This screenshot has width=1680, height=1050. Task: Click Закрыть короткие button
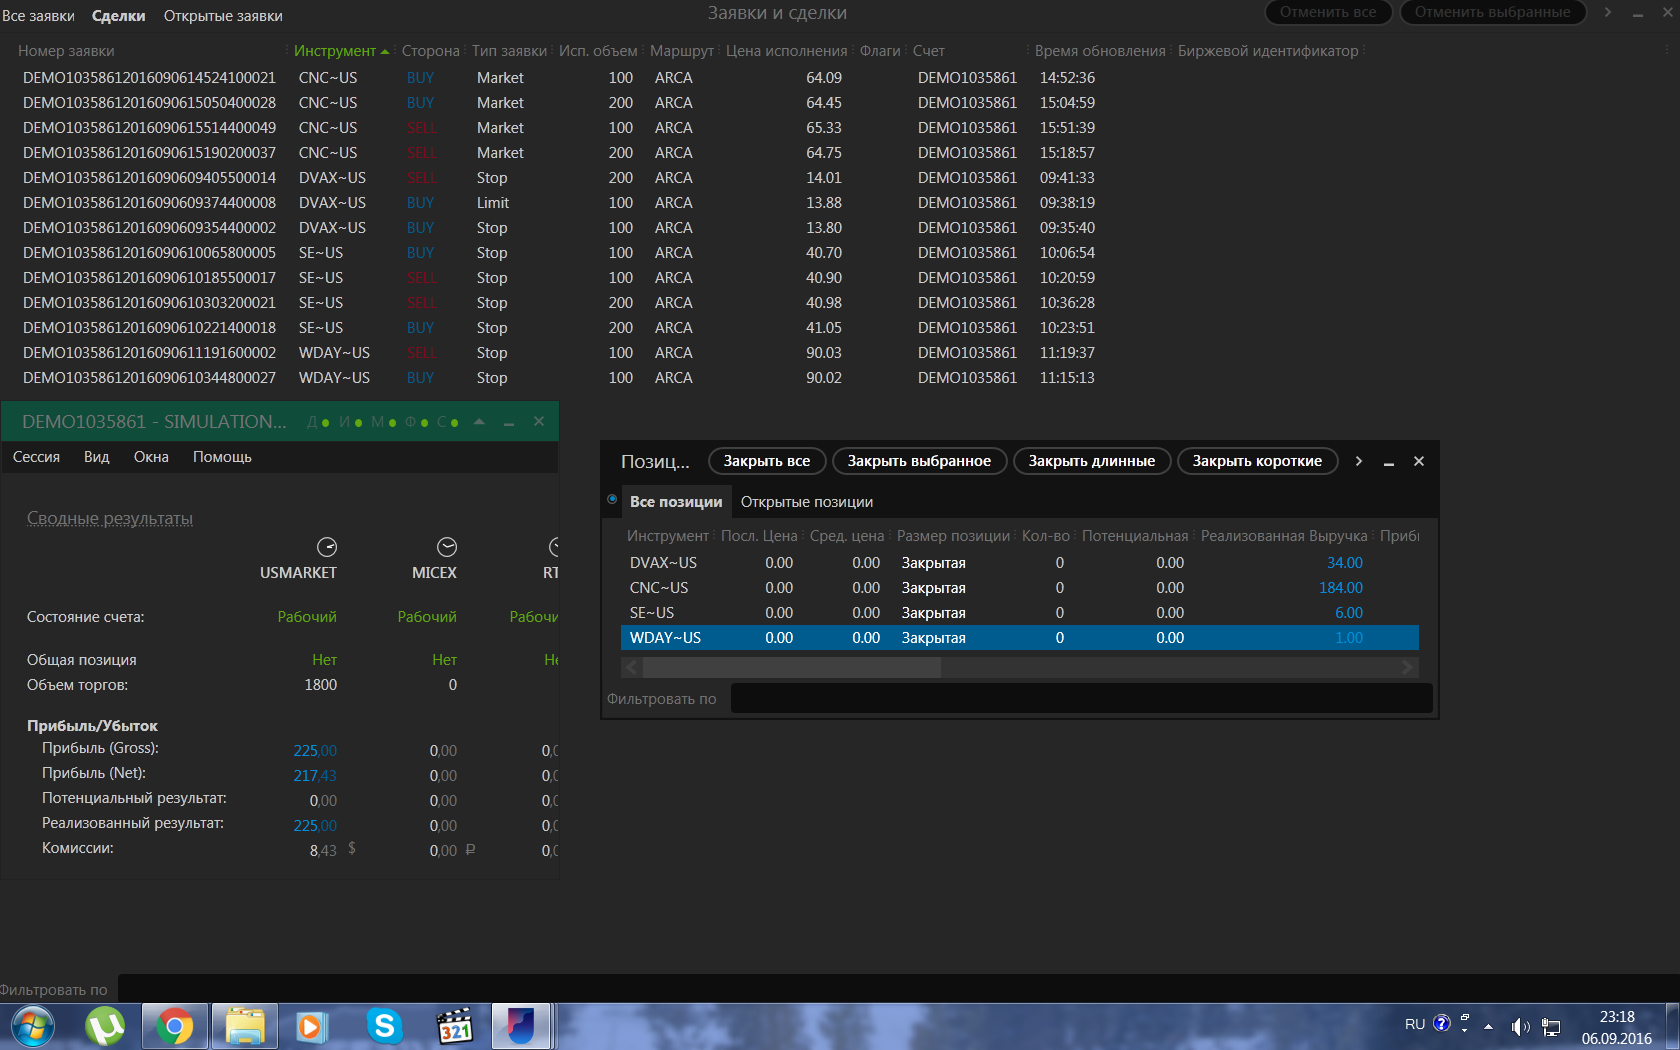pos(1257,461)
